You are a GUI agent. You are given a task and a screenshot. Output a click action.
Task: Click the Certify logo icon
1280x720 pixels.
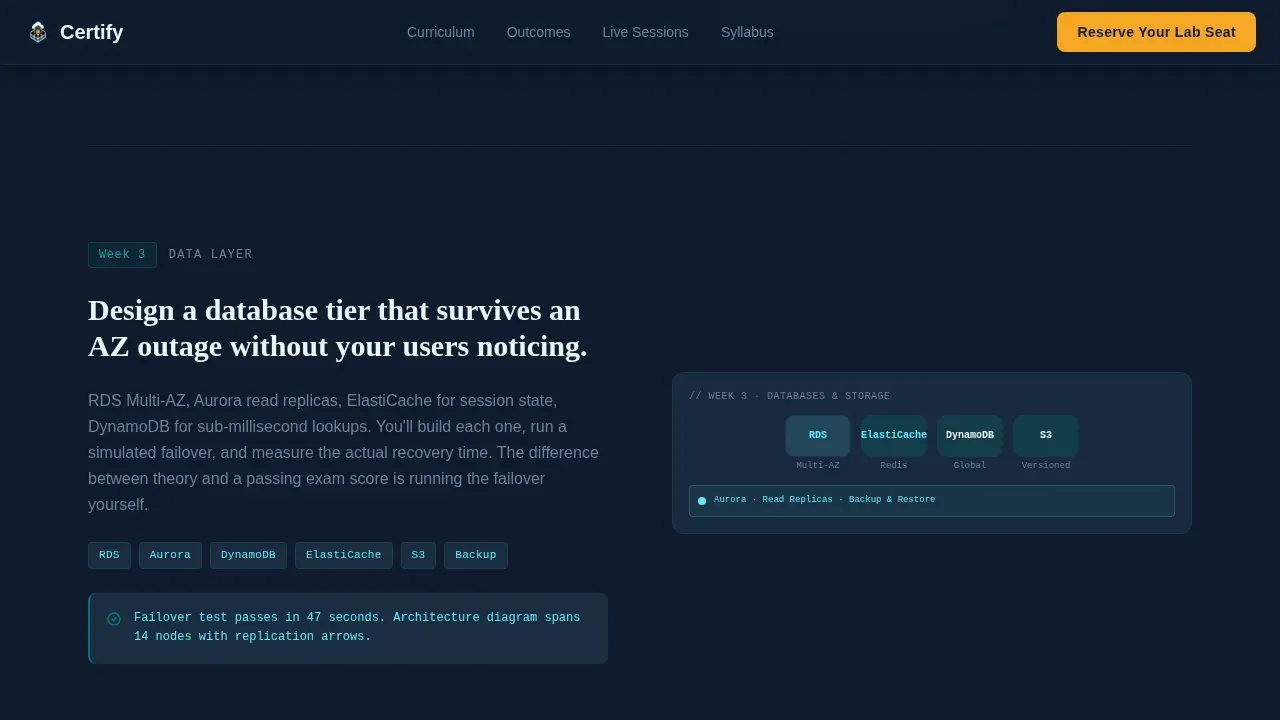(x=38, y=32)
